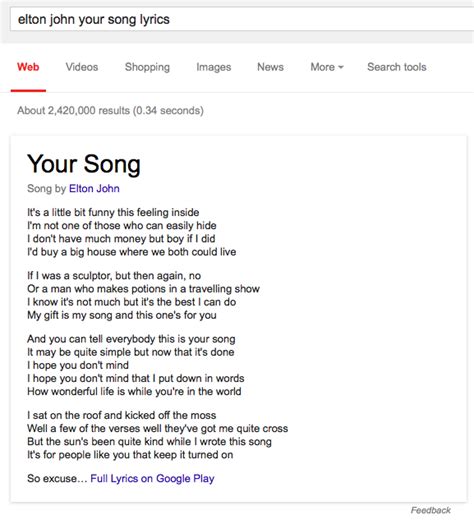474x529 pixels.
Task: Click the arrow next to More
Action: point(341,67)
